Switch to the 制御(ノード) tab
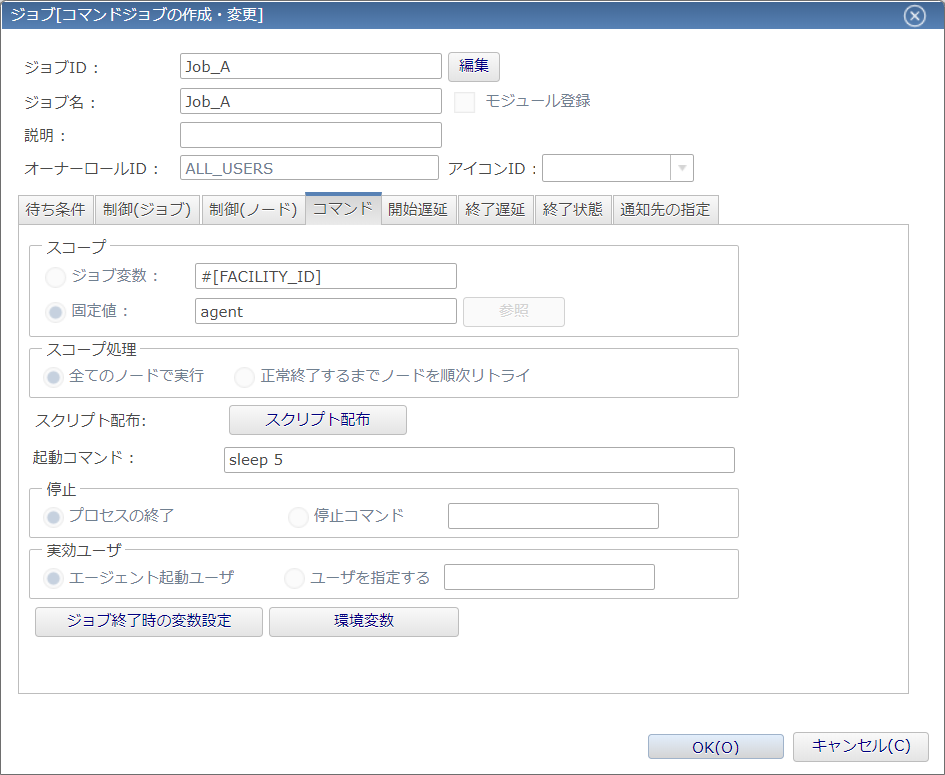Viewport: 945px width, 775px height. click(x=253, y=210)
